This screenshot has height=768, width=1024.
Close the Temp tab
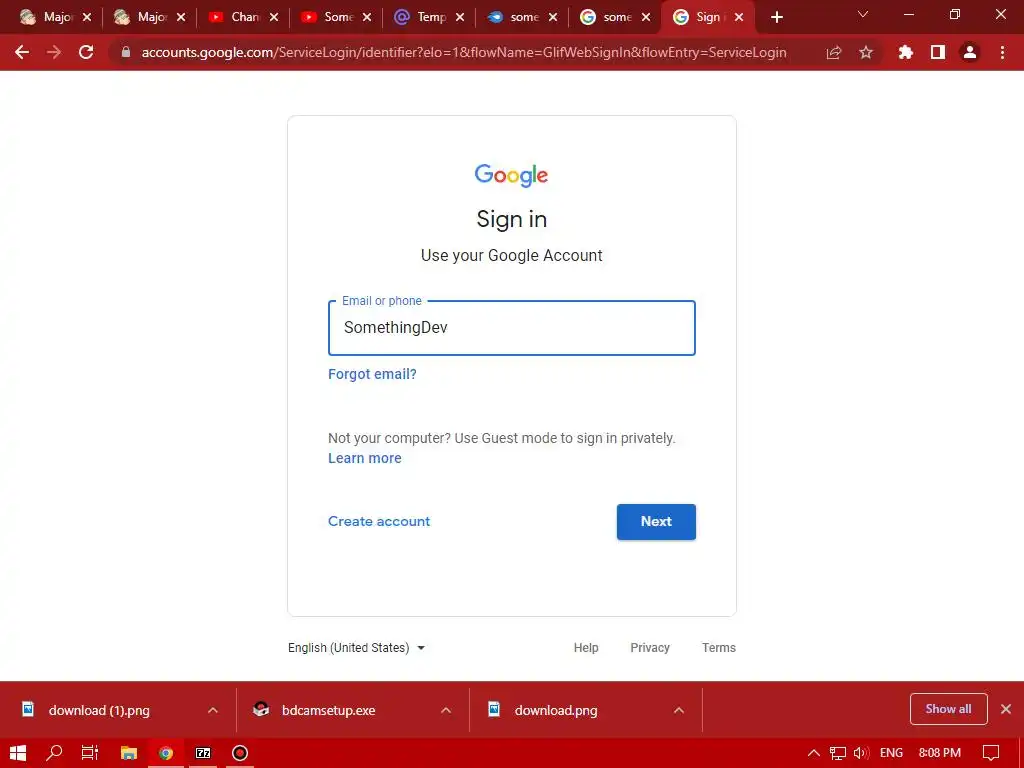(x=460, y=17)
